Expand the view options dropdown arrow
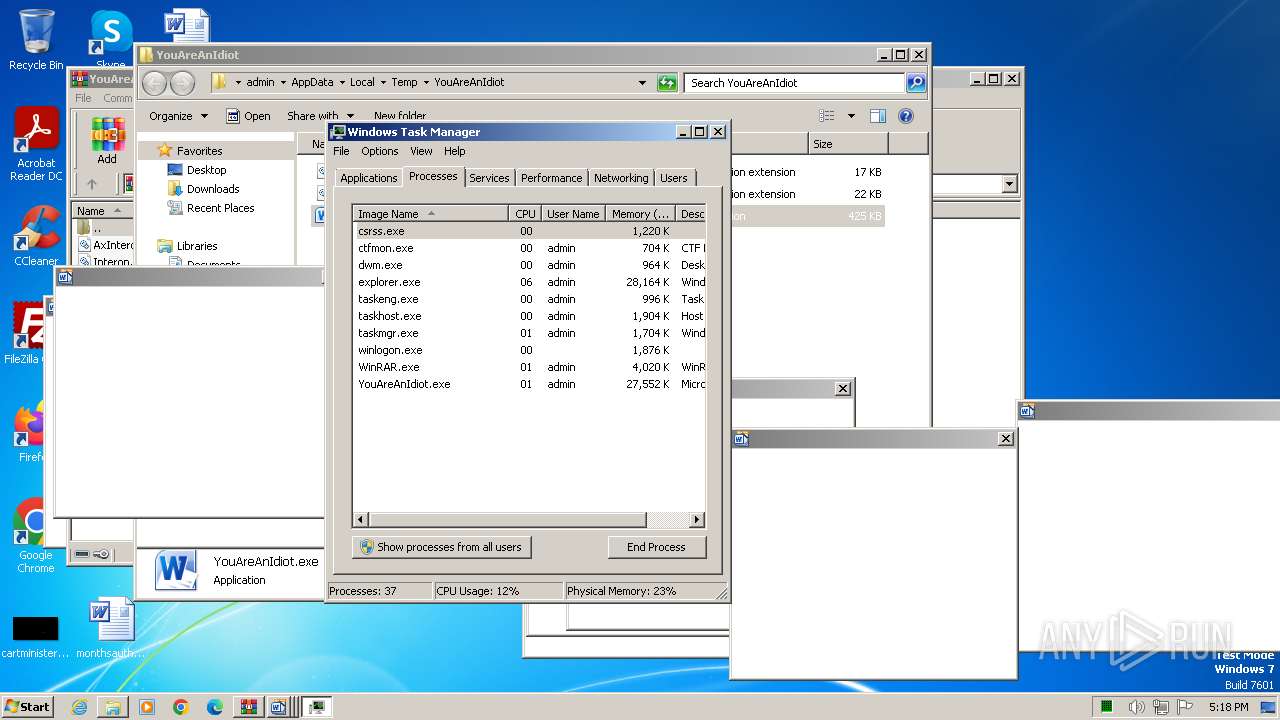 pos(851,116)
